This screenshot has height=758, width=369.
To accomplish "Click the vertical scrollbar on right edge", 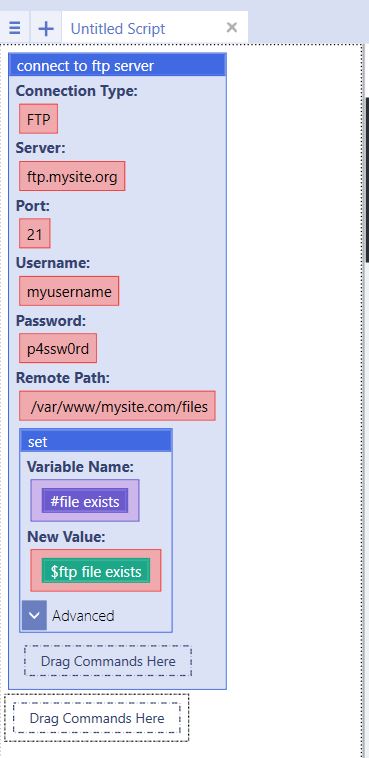I will tap(368, 180).
